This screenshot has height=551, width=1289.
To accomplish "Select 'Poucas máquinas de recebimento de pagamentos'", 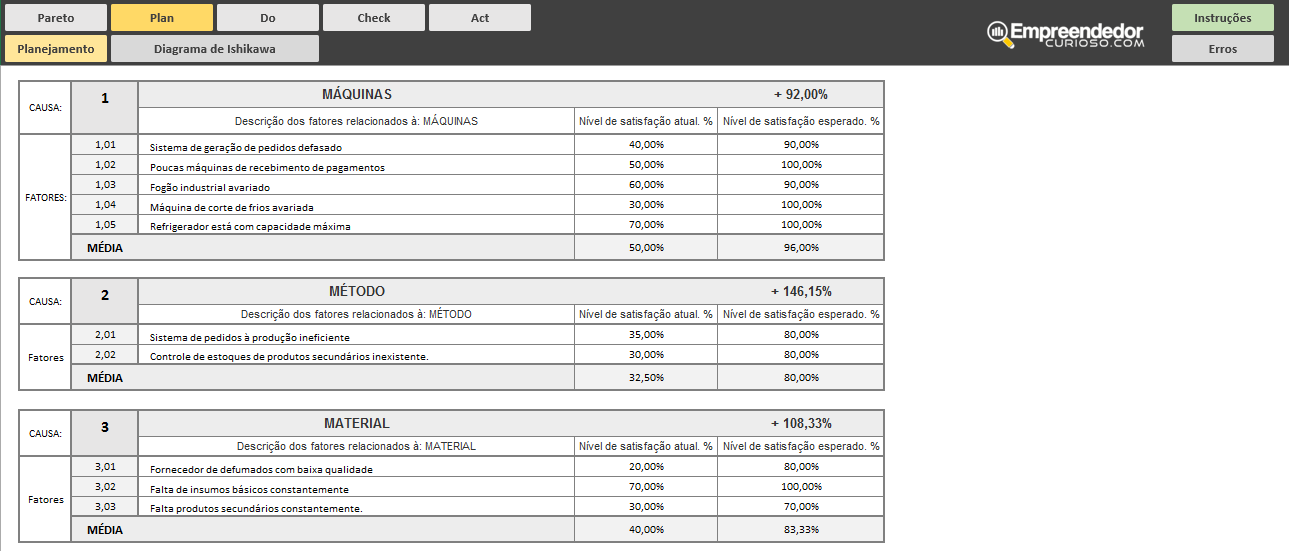I will 356,165.
